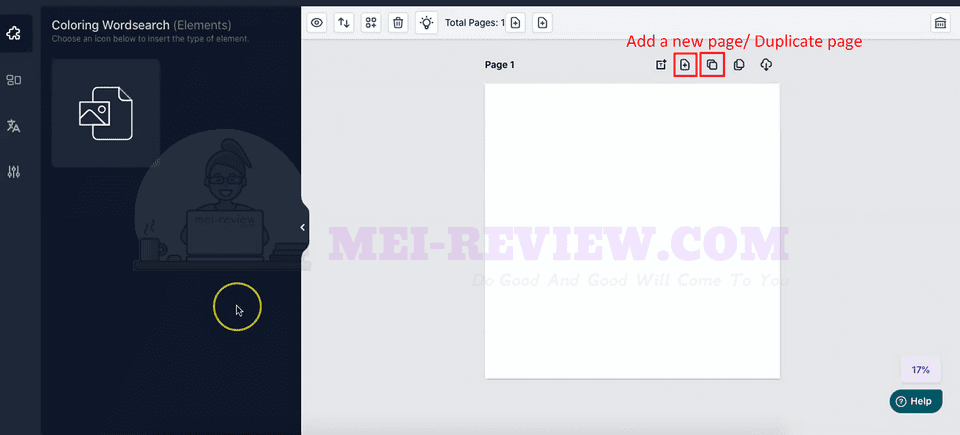This screenshot has width=960, height=435.
Task: Collapse the elements side panel arrow
Action: (303, 227)
